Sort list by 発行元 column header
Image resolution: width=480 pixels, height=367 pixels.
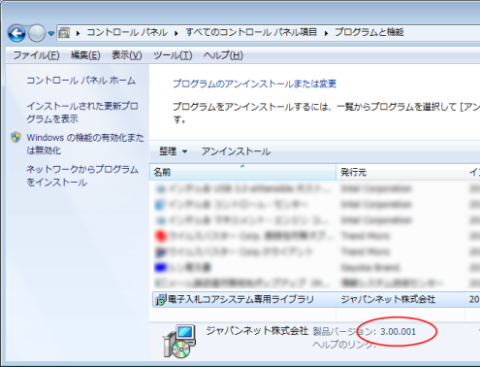coord(401,172)
